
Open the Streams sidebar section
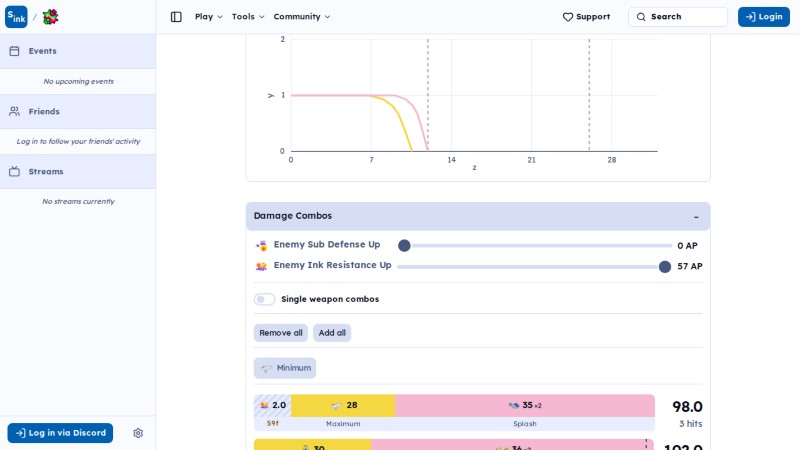click(x=78, y=171)
